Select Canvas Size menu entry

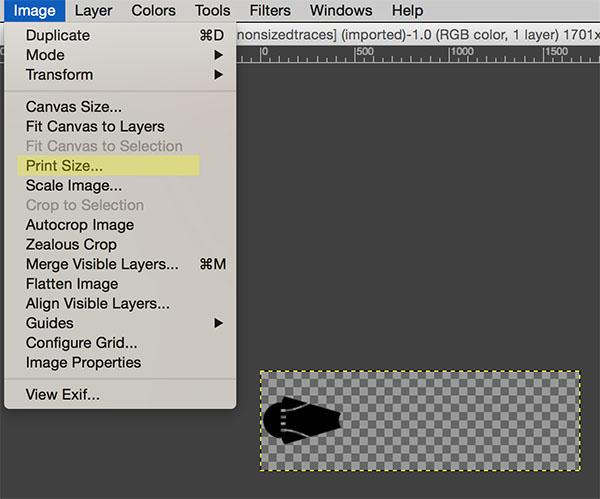(x=74, y=107)
